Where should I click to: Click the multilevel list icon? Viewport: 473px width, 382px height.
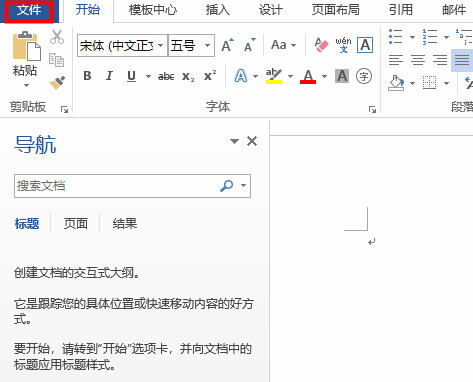click(465, 37)
